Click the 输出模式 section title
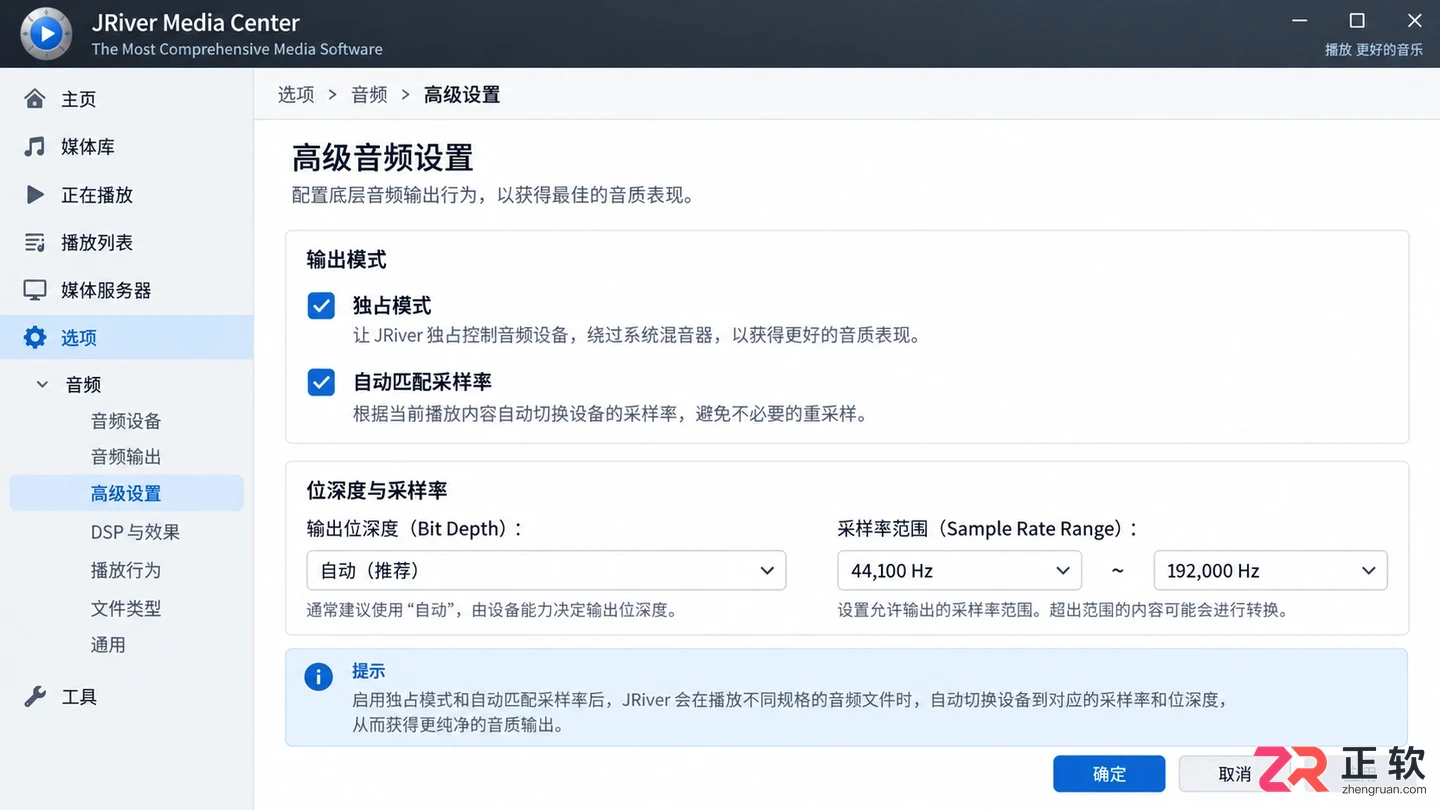The width and height of the screenshot is (1440, 810). pos(346,259)
